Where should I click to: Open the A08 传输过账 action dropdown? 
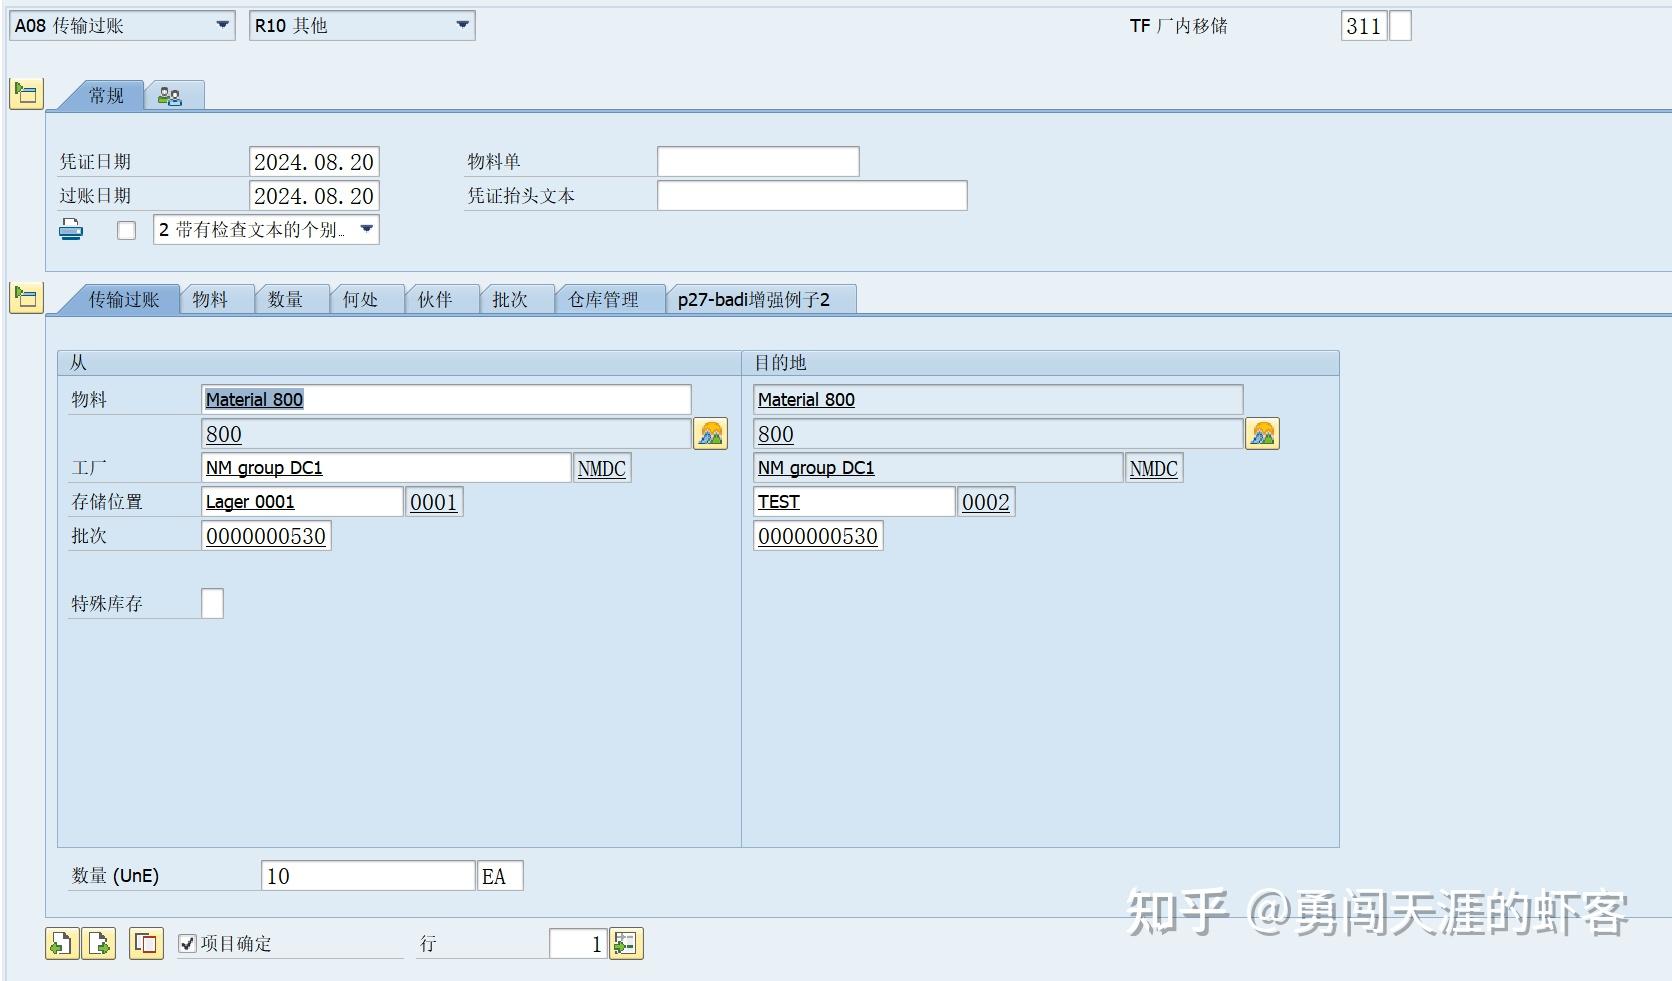coord(224,25)
